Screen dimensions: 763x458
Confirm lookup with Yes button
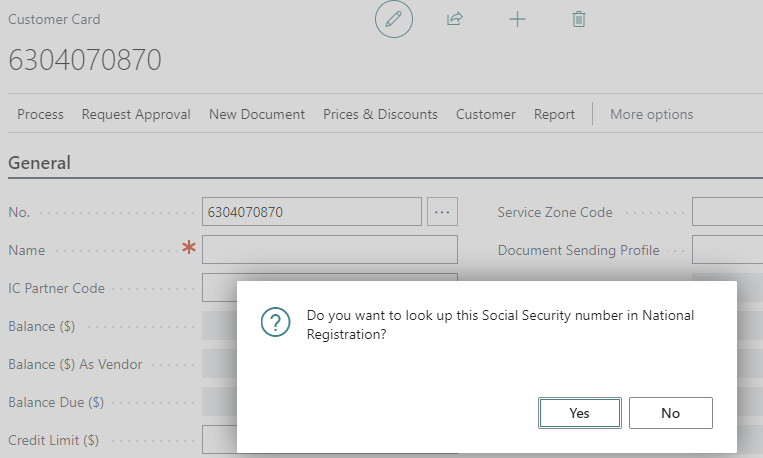pos(580,413)
